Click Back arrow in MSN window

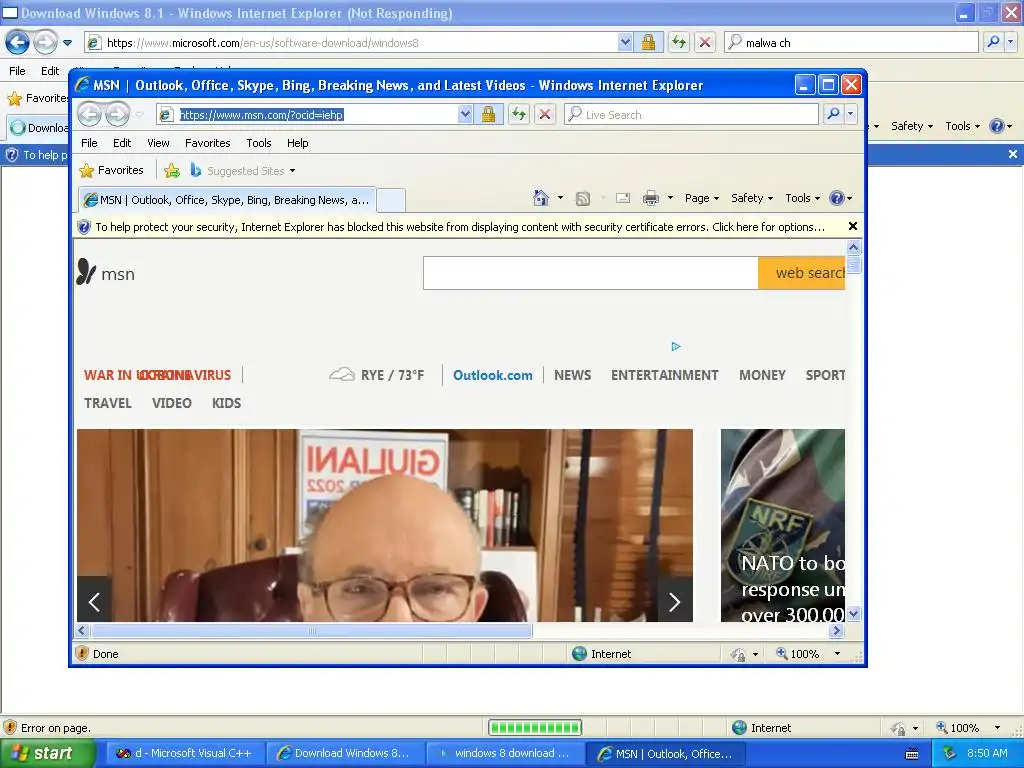tap(90, 114)
